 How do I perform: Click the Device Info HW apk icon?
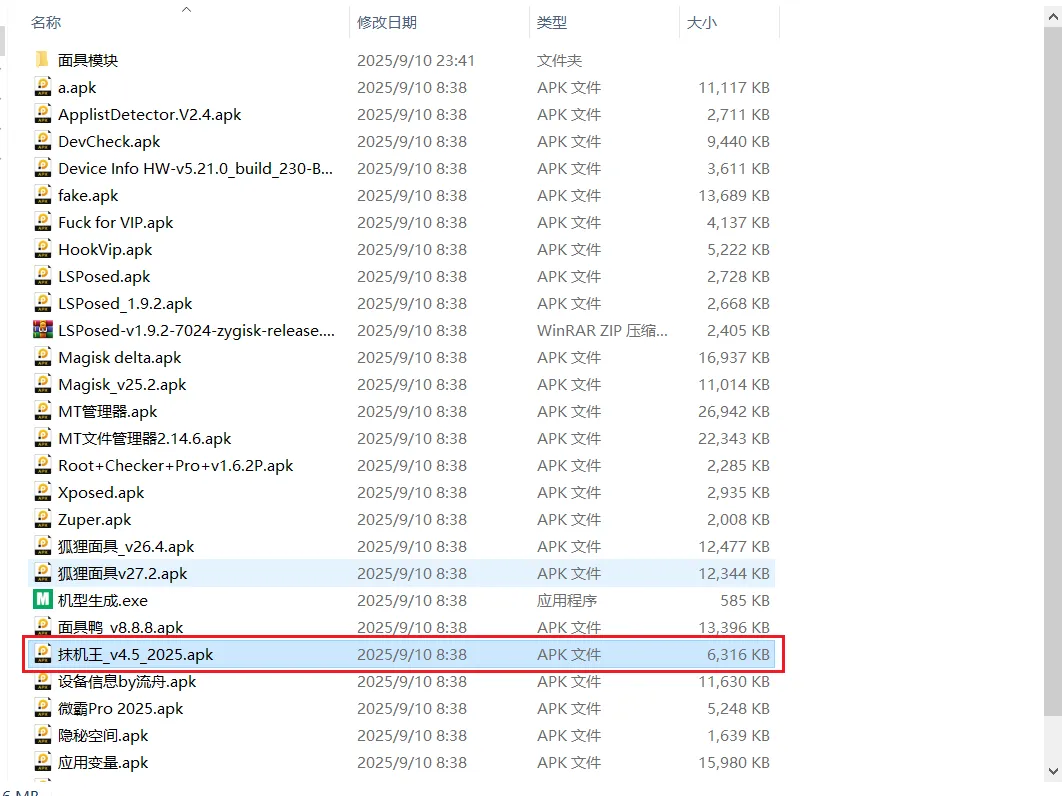[x=42, y=168]
